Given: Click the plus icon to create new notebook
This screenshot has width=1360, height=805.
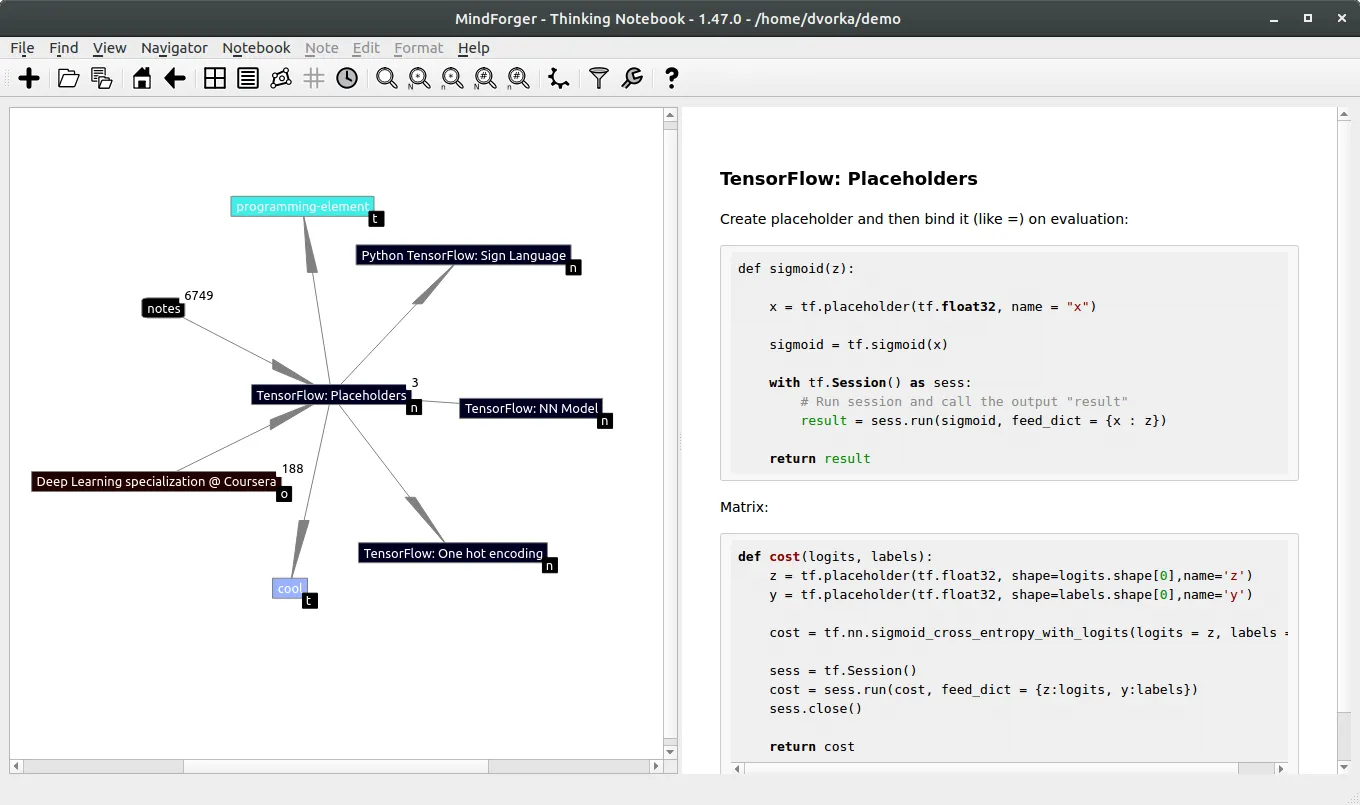Looking at the screenshot, I should (x=29, y=78).
